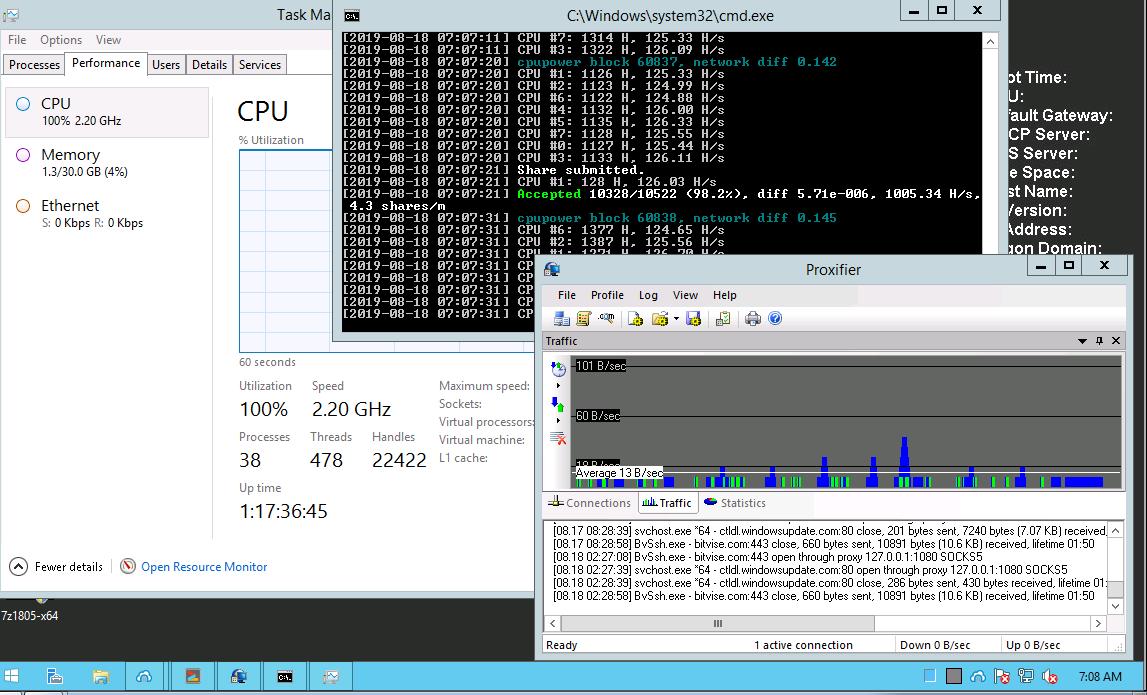
Task: Click the New Profile toolbar icon
Action: click(635, 318)
